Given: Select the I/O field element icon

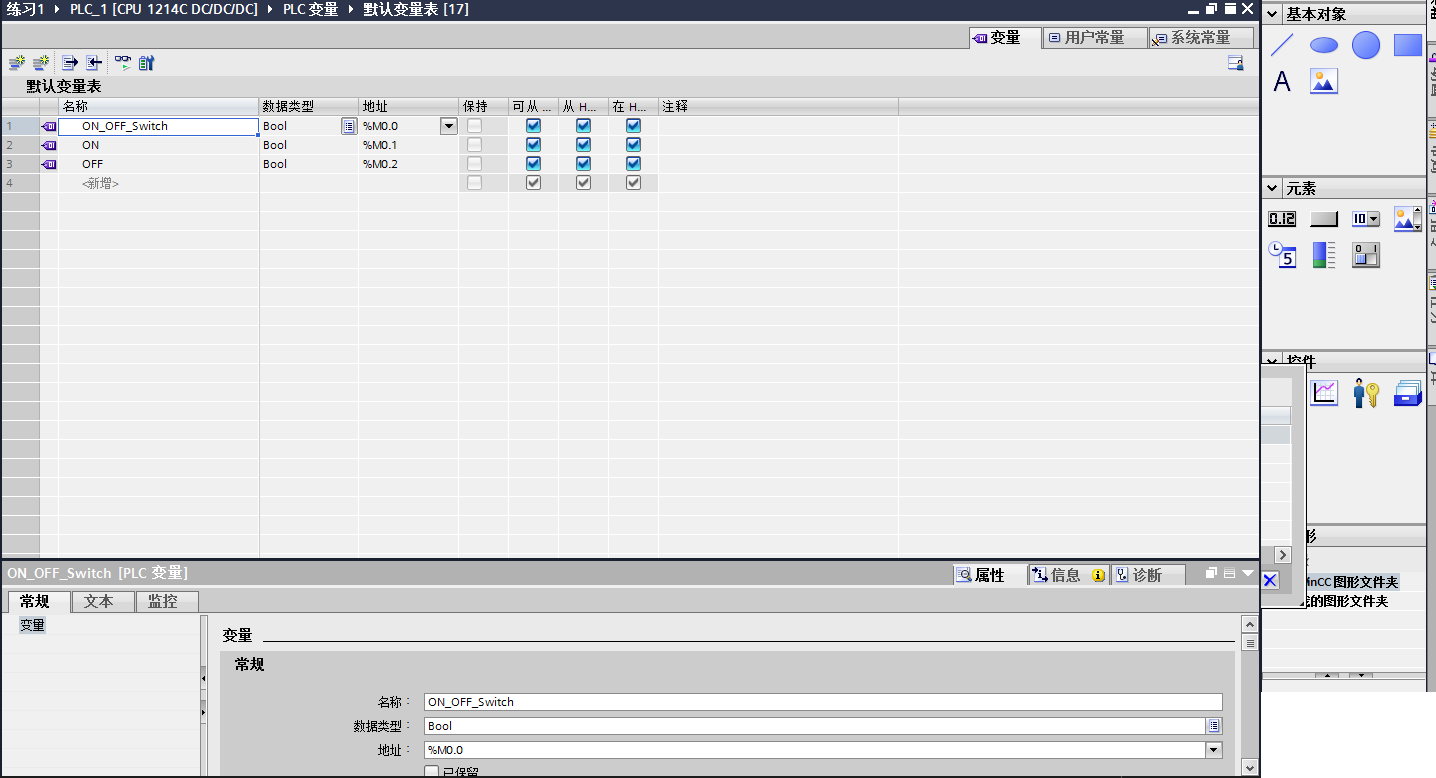Looking at the screenshot, I should click(x=1282, y=219).
